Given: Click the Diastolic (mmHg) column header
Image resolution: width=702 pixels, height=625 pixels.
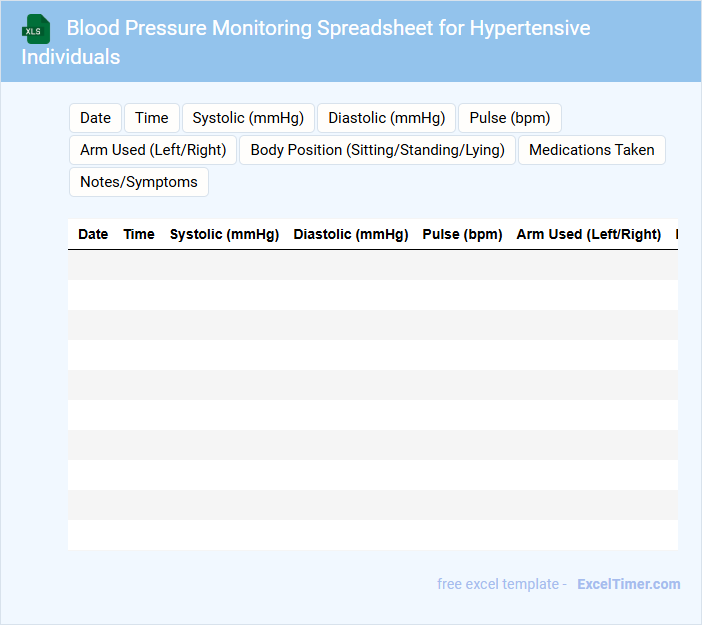Looking at the screenshot, I should point(351,234).
